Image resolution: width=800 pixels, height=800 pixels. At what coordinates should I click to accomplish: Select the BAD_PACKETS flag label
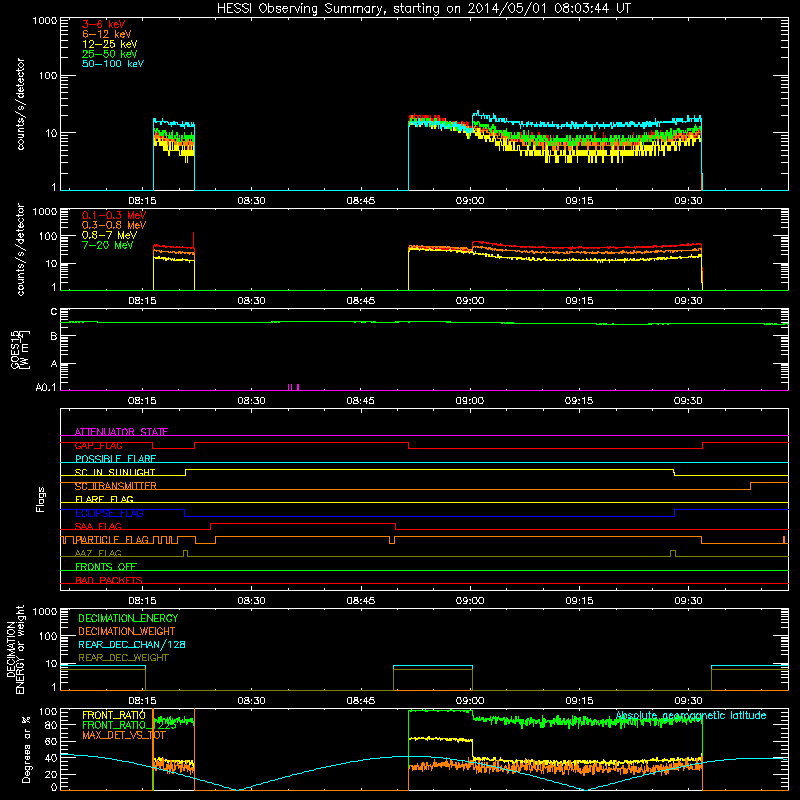[x=109, y=580]
